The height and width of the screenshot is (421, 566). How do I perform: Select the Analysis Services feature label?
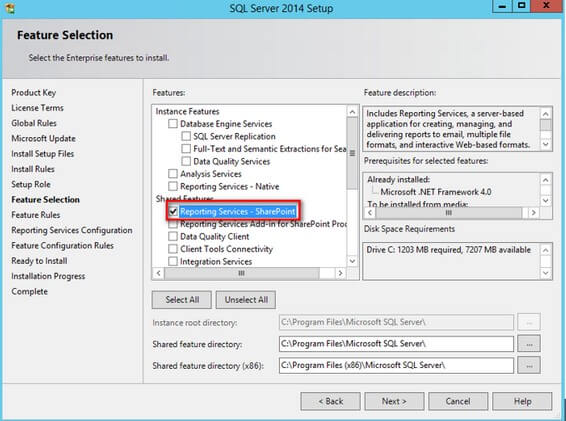coord(211,174)
